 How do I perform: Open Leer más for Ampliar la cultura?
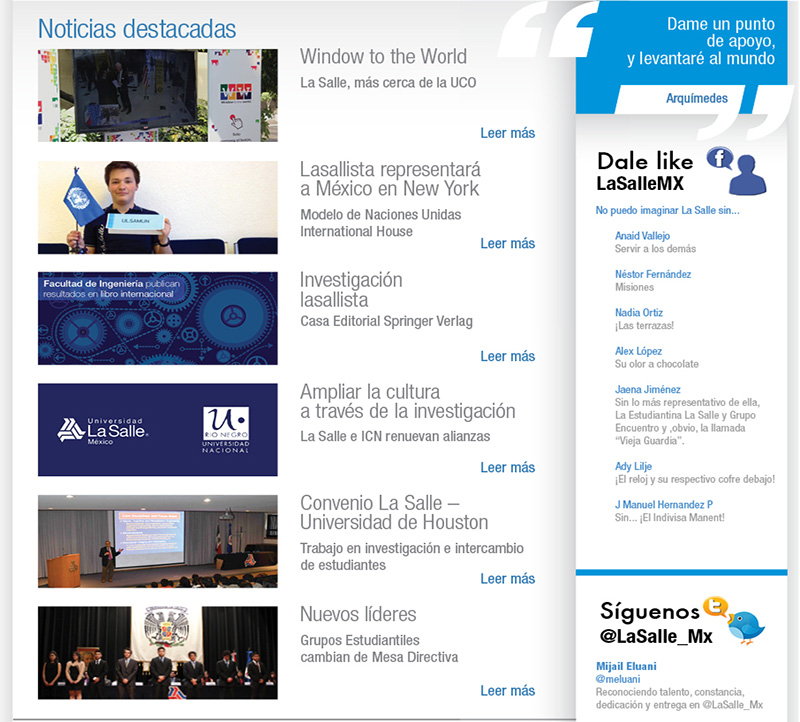(507, 467)
